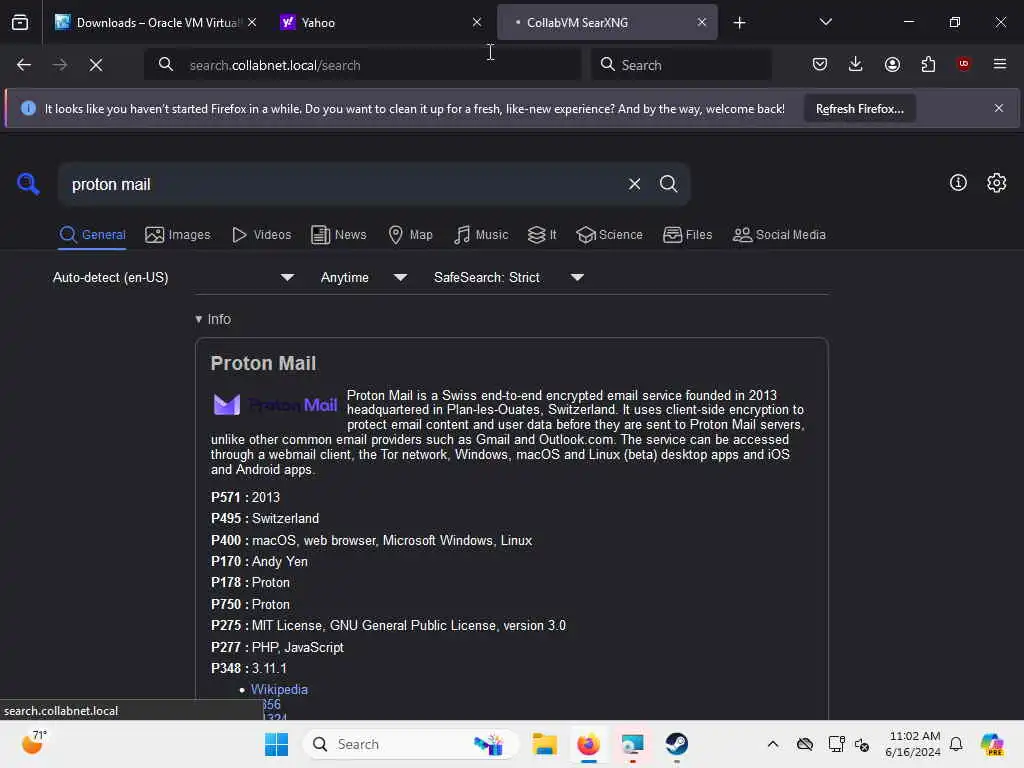
Task: Click the Windows taskbar Search box
Action: click(410, 744)
